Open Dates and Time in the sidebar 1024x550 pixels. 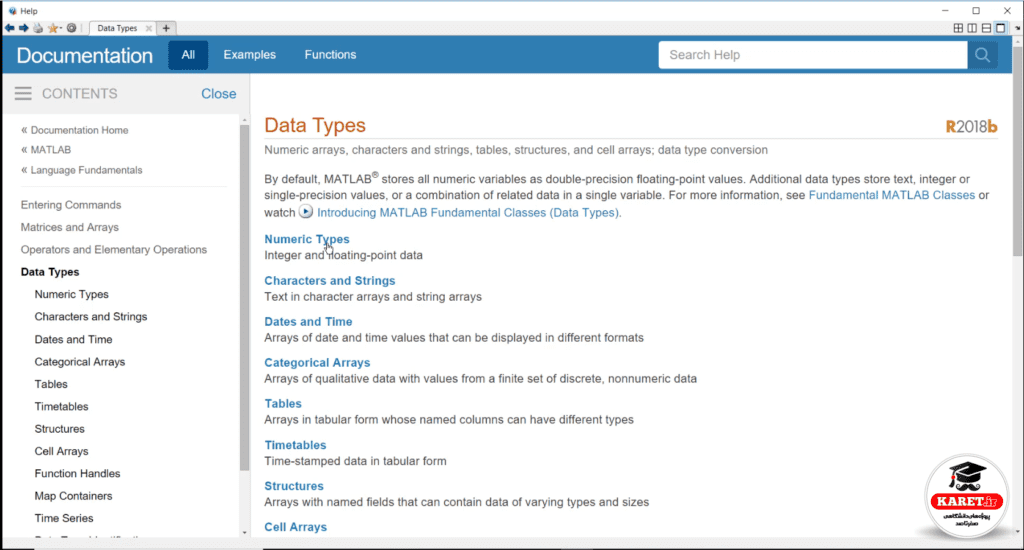point(73,339)
